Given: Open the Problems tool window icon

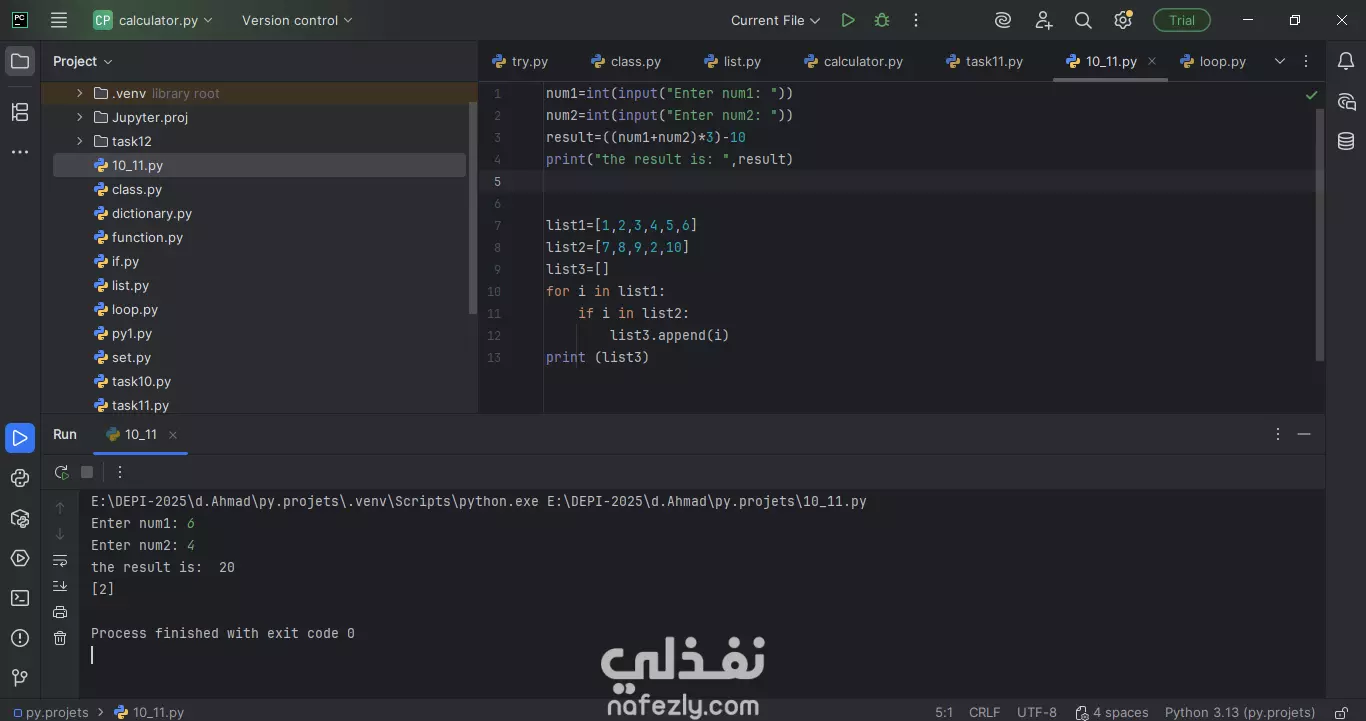Looking at the screenshot, I should coord(20,638).
